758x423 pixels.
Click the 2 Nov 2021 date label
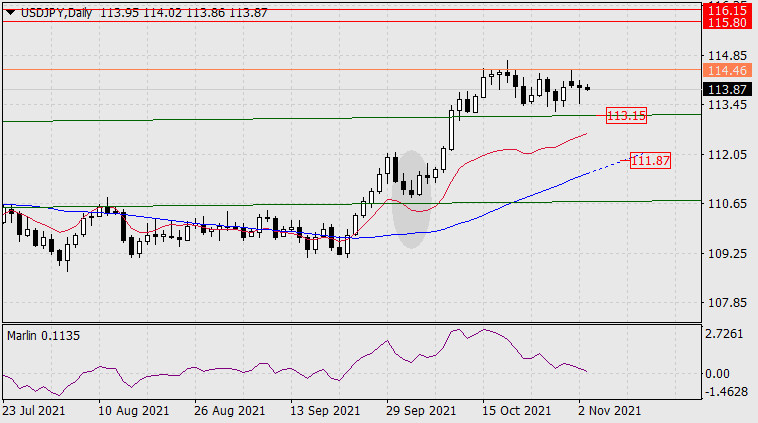[x=609, y=411]
